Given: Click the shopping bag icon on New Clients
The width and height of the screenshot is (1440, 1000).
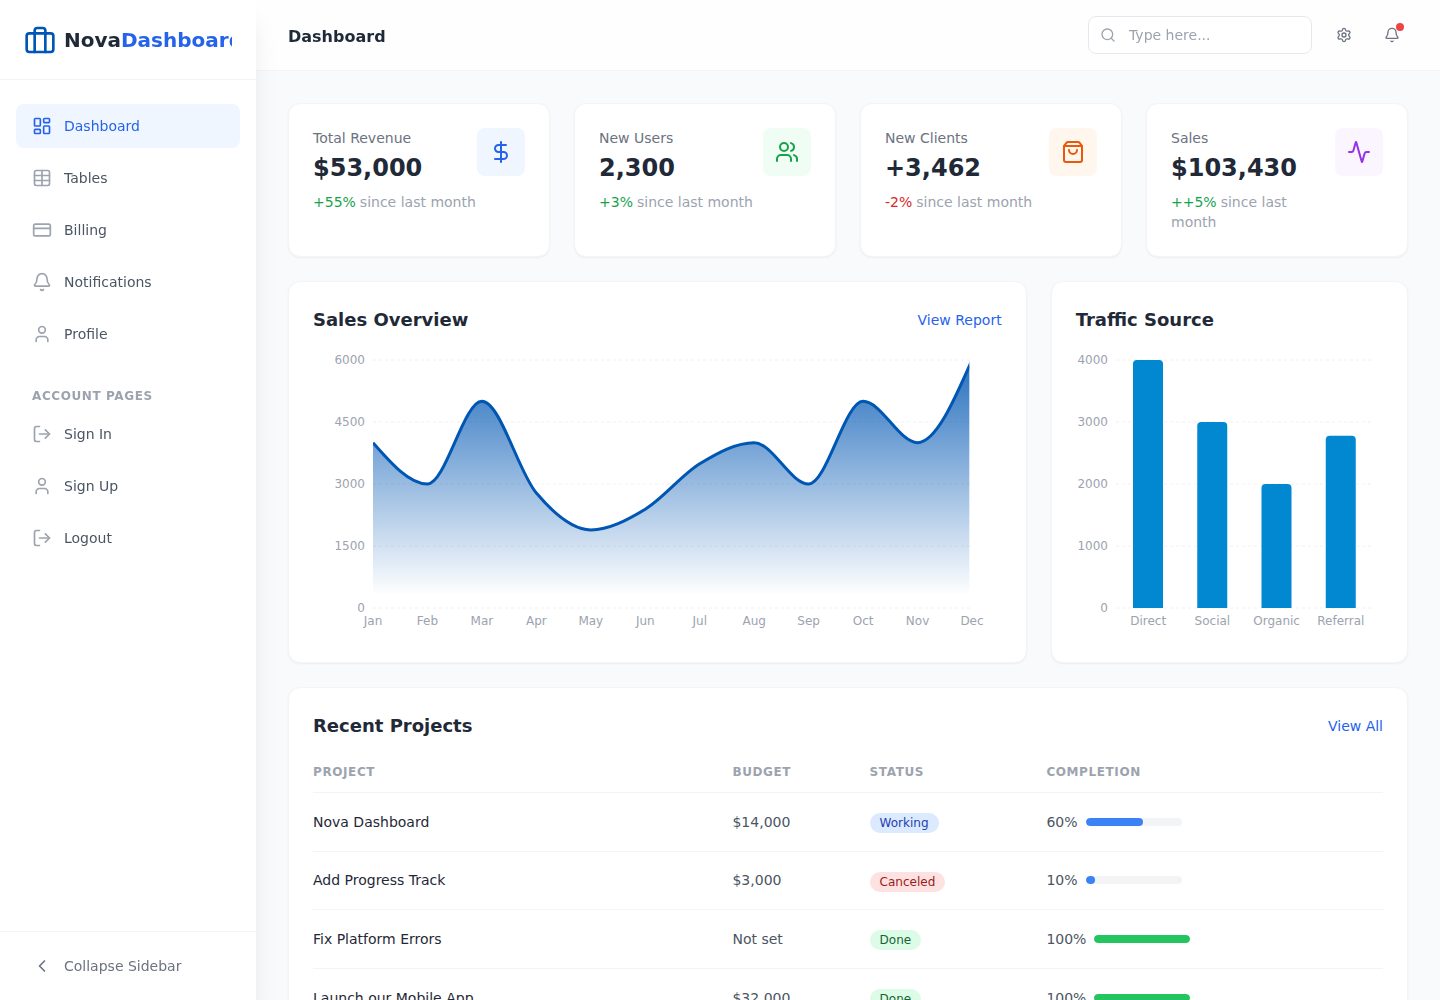Looking at the screenshot, I should pos(1073,152).
